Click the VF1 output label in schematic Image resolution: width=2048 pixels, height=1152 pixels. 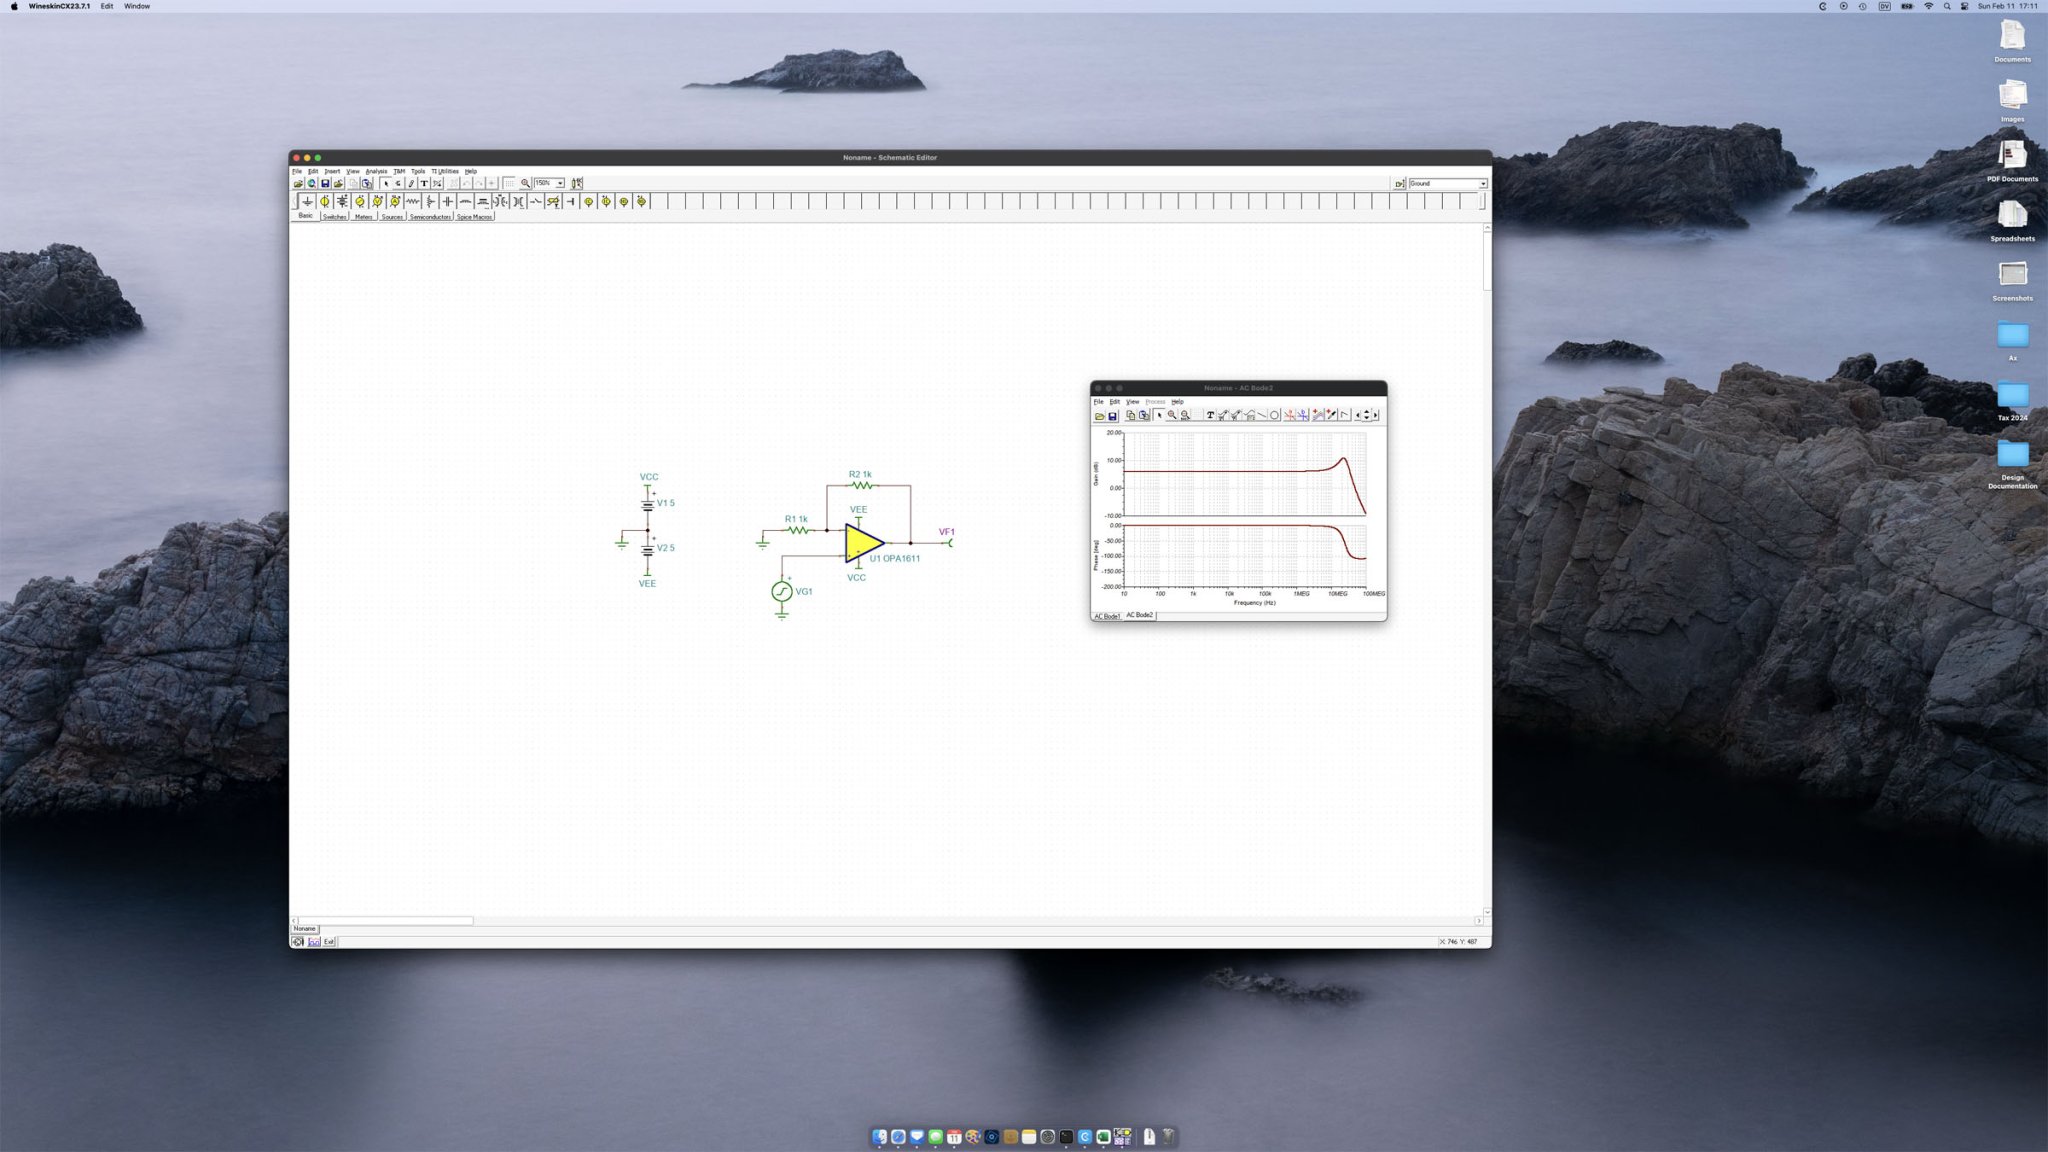click(947, 532)
